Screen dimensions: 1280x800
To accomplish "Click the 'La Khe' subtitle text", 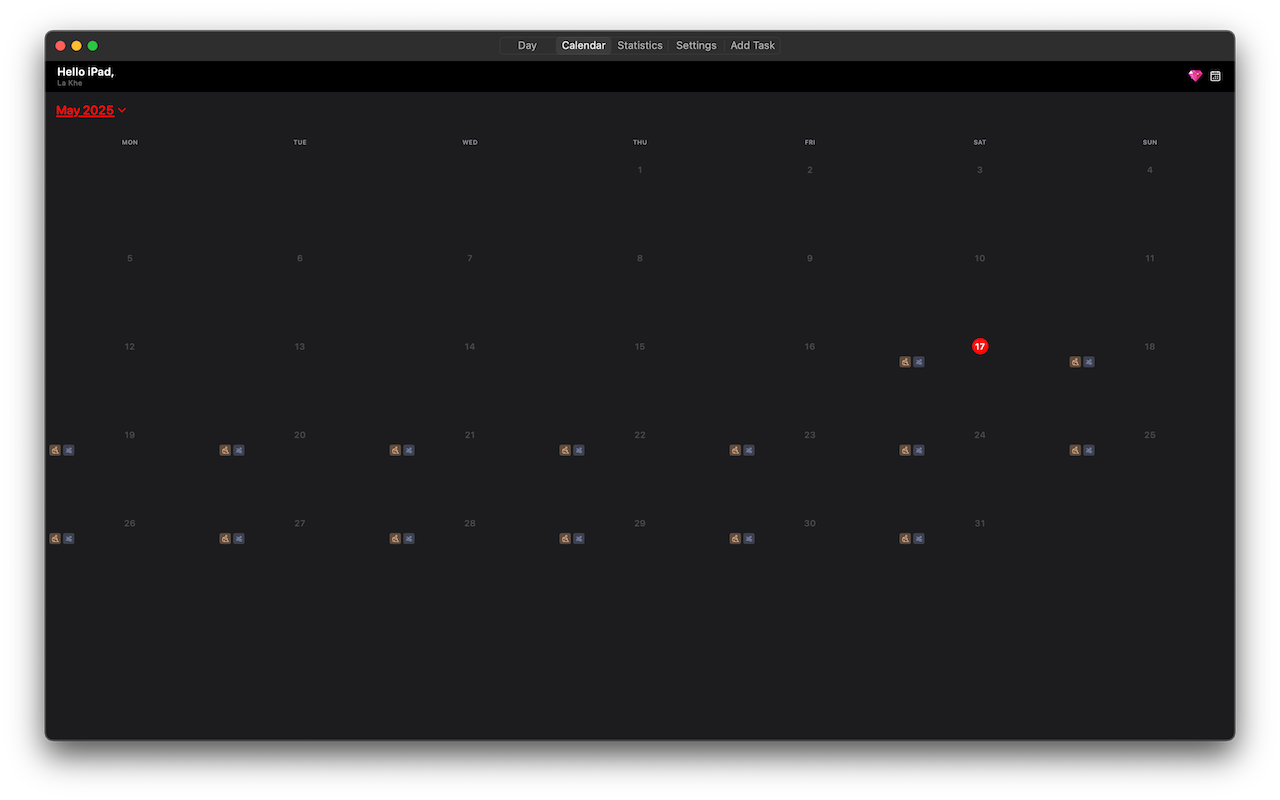I will tap(70, 83).
